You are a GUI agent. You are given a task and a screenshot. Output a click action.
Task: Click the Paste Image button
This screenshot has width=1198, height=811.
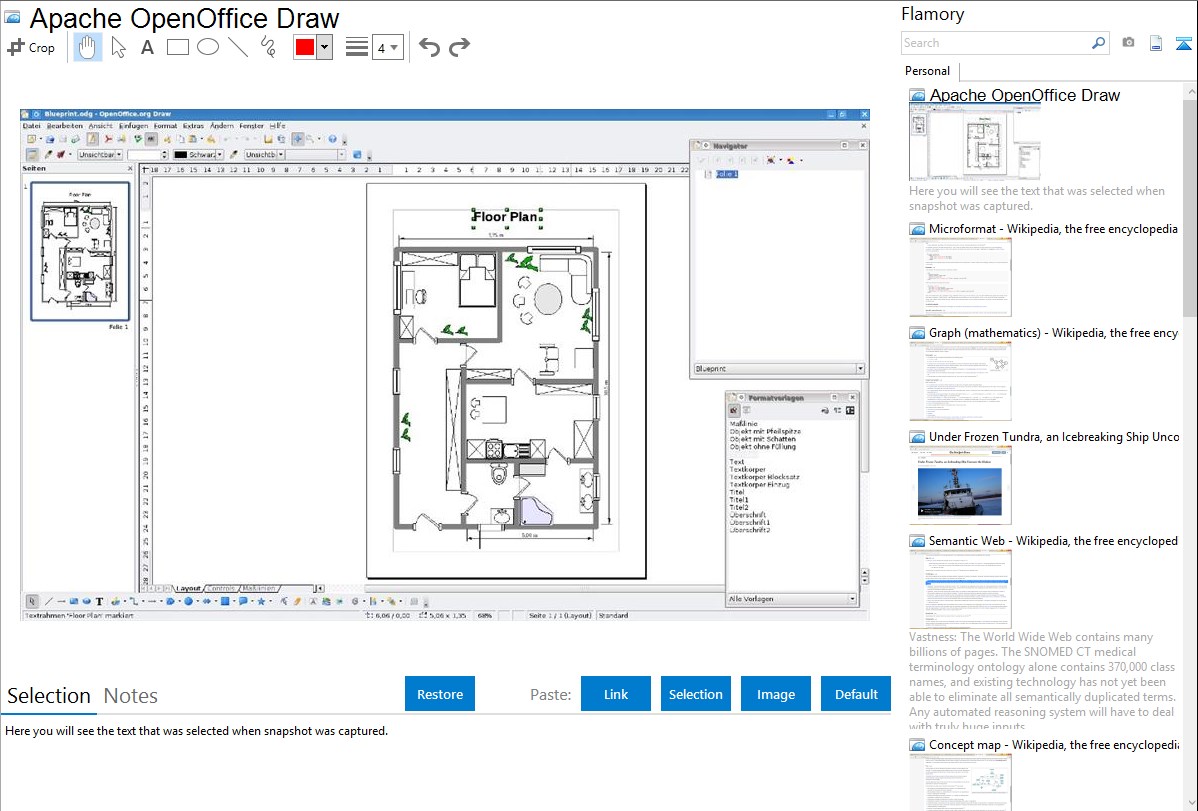pyautogui.click(x=775, y=694)
